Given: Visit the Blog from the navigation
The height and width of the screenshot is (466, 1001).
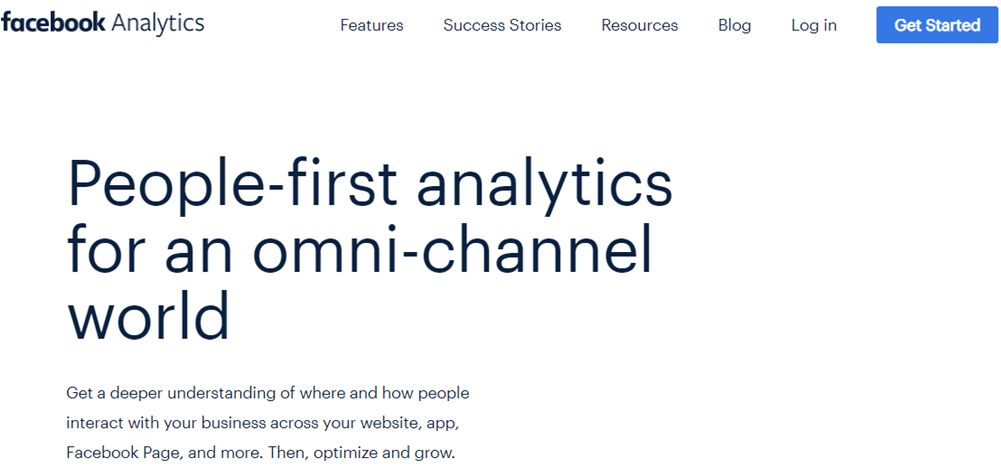Looking at the screenshot, I should [x=734, y=25].
